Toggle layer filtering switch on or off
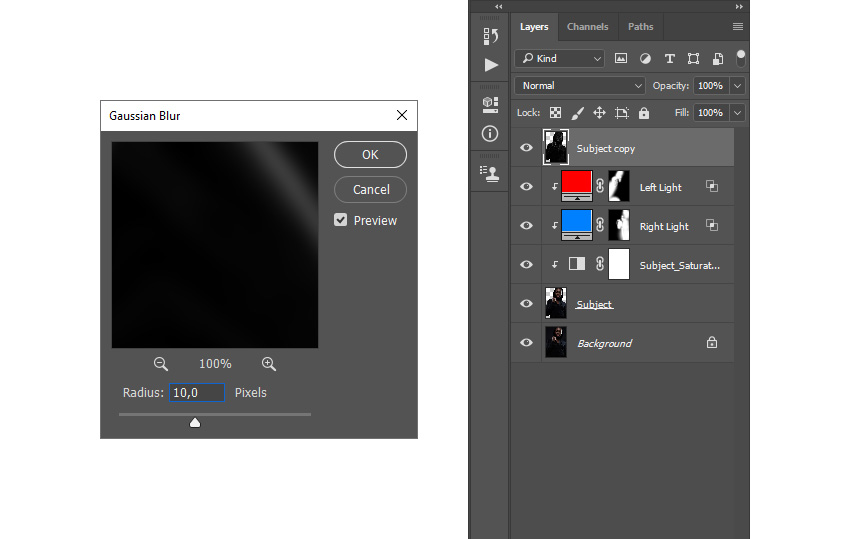 click(740, 58)
